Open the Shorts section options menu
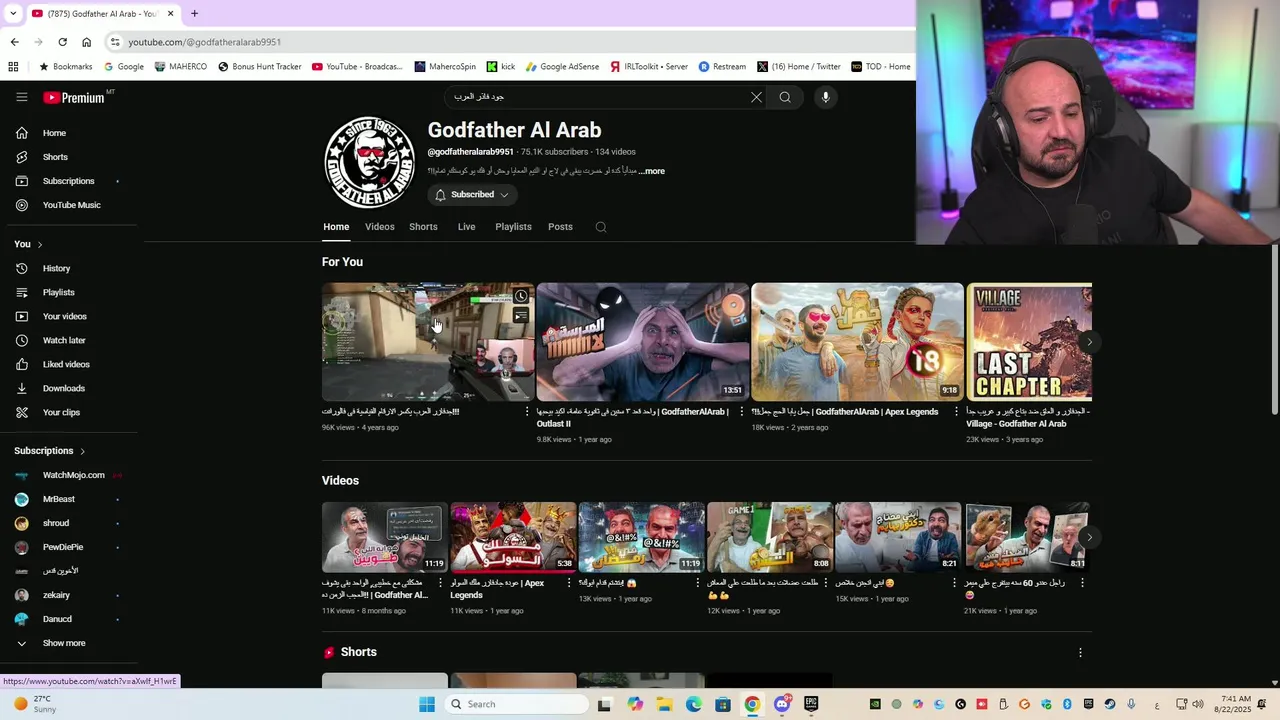The image size is (1280, 720). point(1080,652)
